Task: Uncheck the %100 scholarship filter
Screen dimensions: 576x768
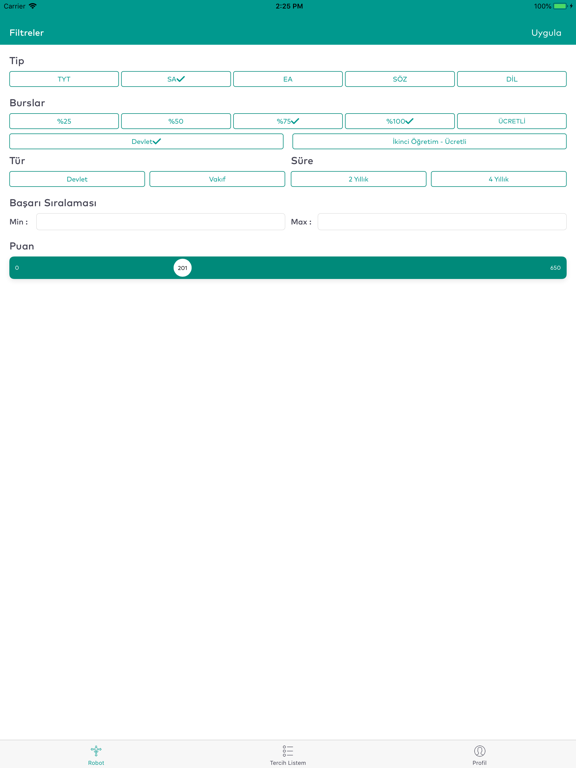Action: click(x=400, y=121)
